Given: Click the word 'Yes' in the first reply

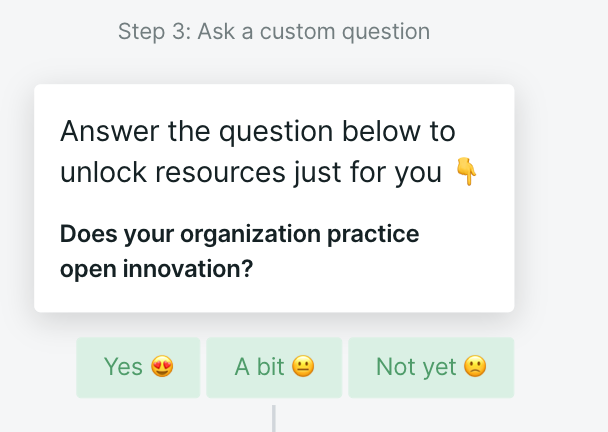Looking at the screenshot, I should pos(123,367).
